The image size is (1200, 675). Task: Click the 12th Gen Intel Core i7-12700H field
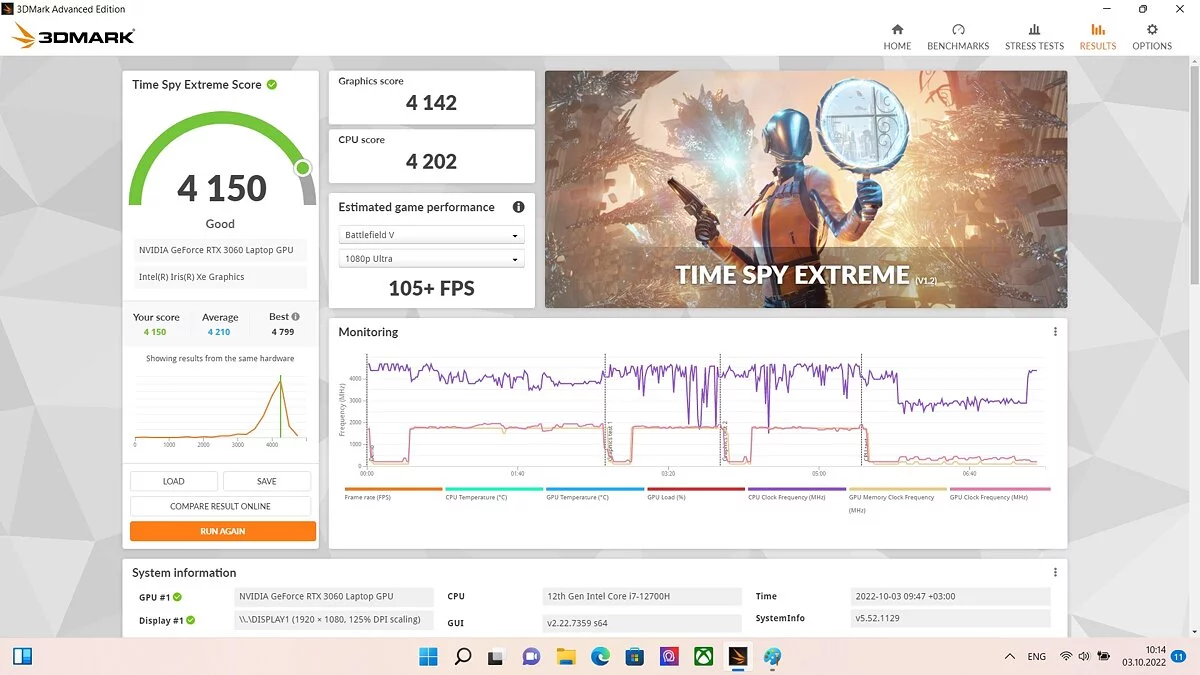click(x=642, y=597)
